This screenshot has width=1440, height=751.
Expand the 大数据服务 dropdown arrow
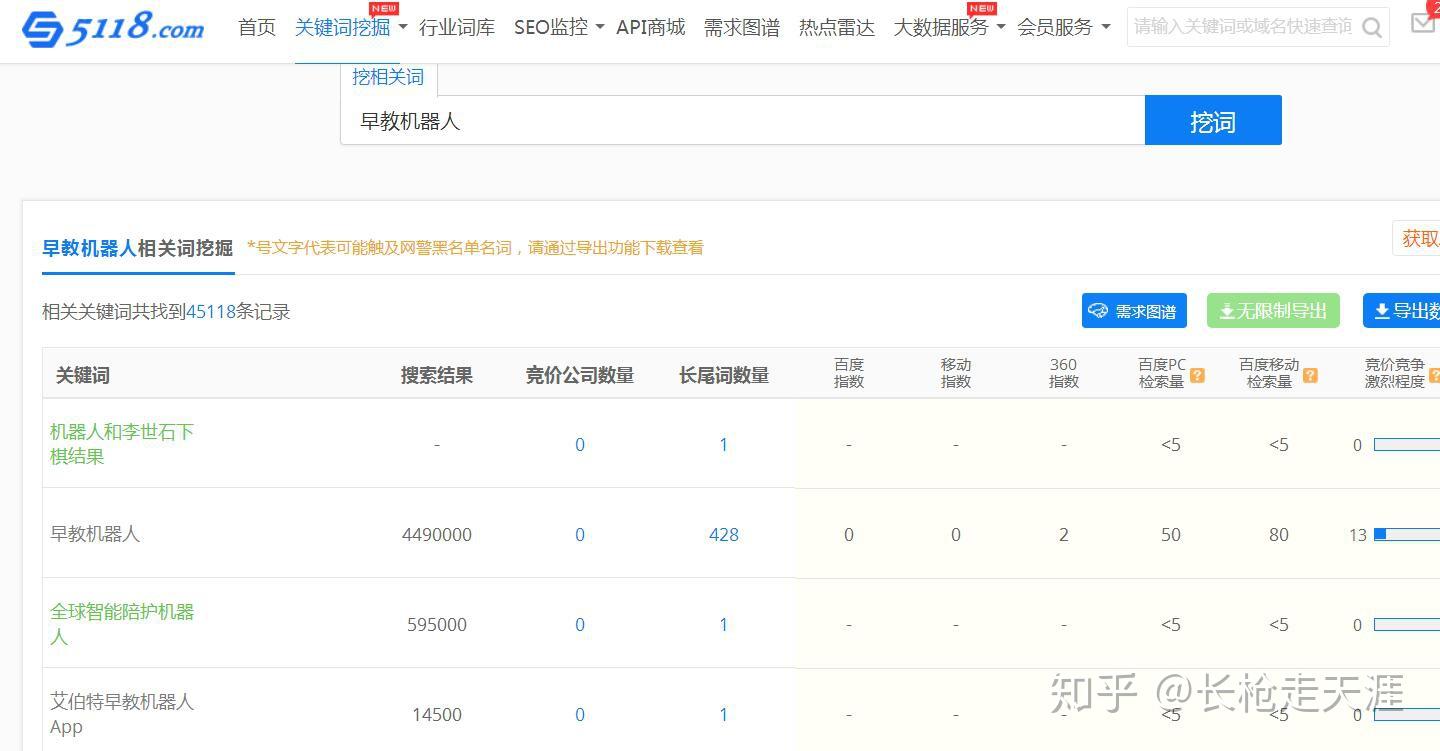pos(1000,28)
